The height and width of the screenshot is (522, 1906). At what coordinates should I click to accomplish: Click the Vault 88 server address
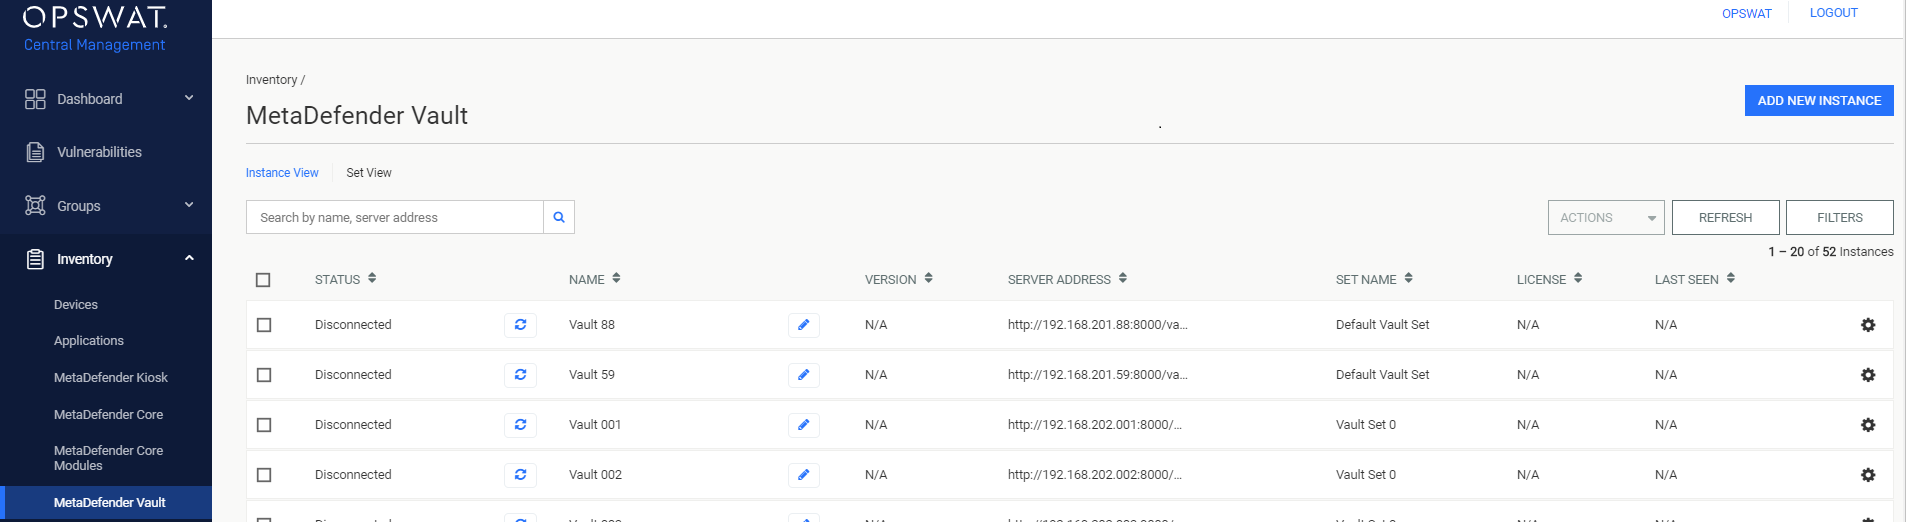point(1097,325)
